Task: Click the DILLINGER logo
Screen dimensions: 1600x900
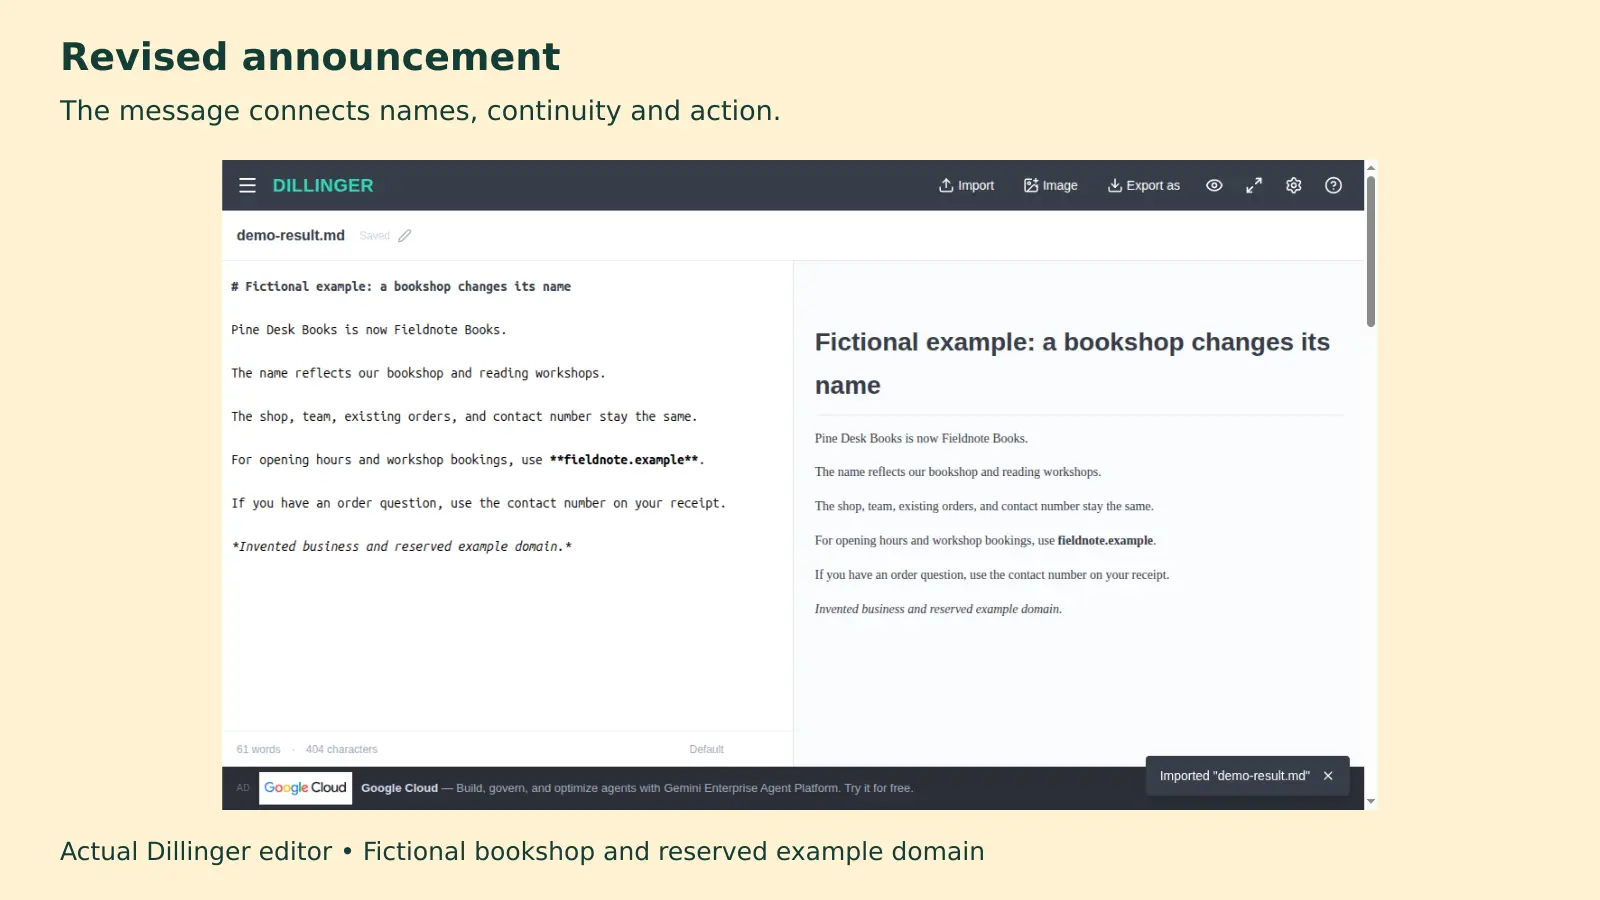Action: (x=322, y=185)
